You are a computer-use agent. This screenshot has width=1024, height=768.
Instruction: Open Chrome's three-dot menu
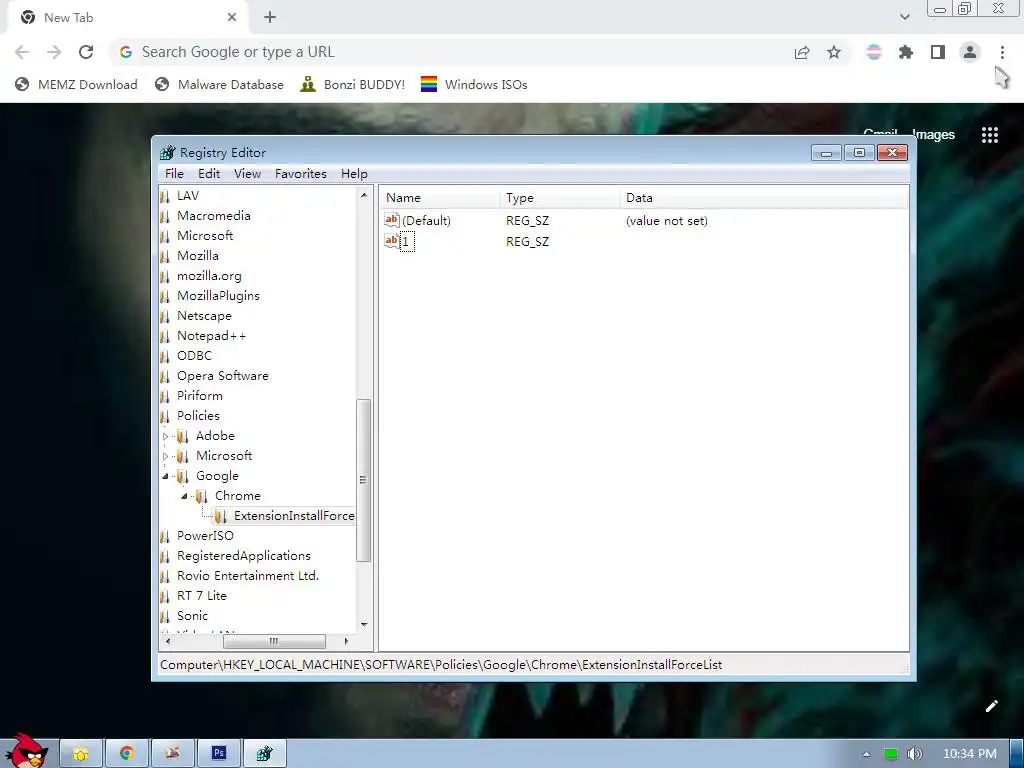1002,52
